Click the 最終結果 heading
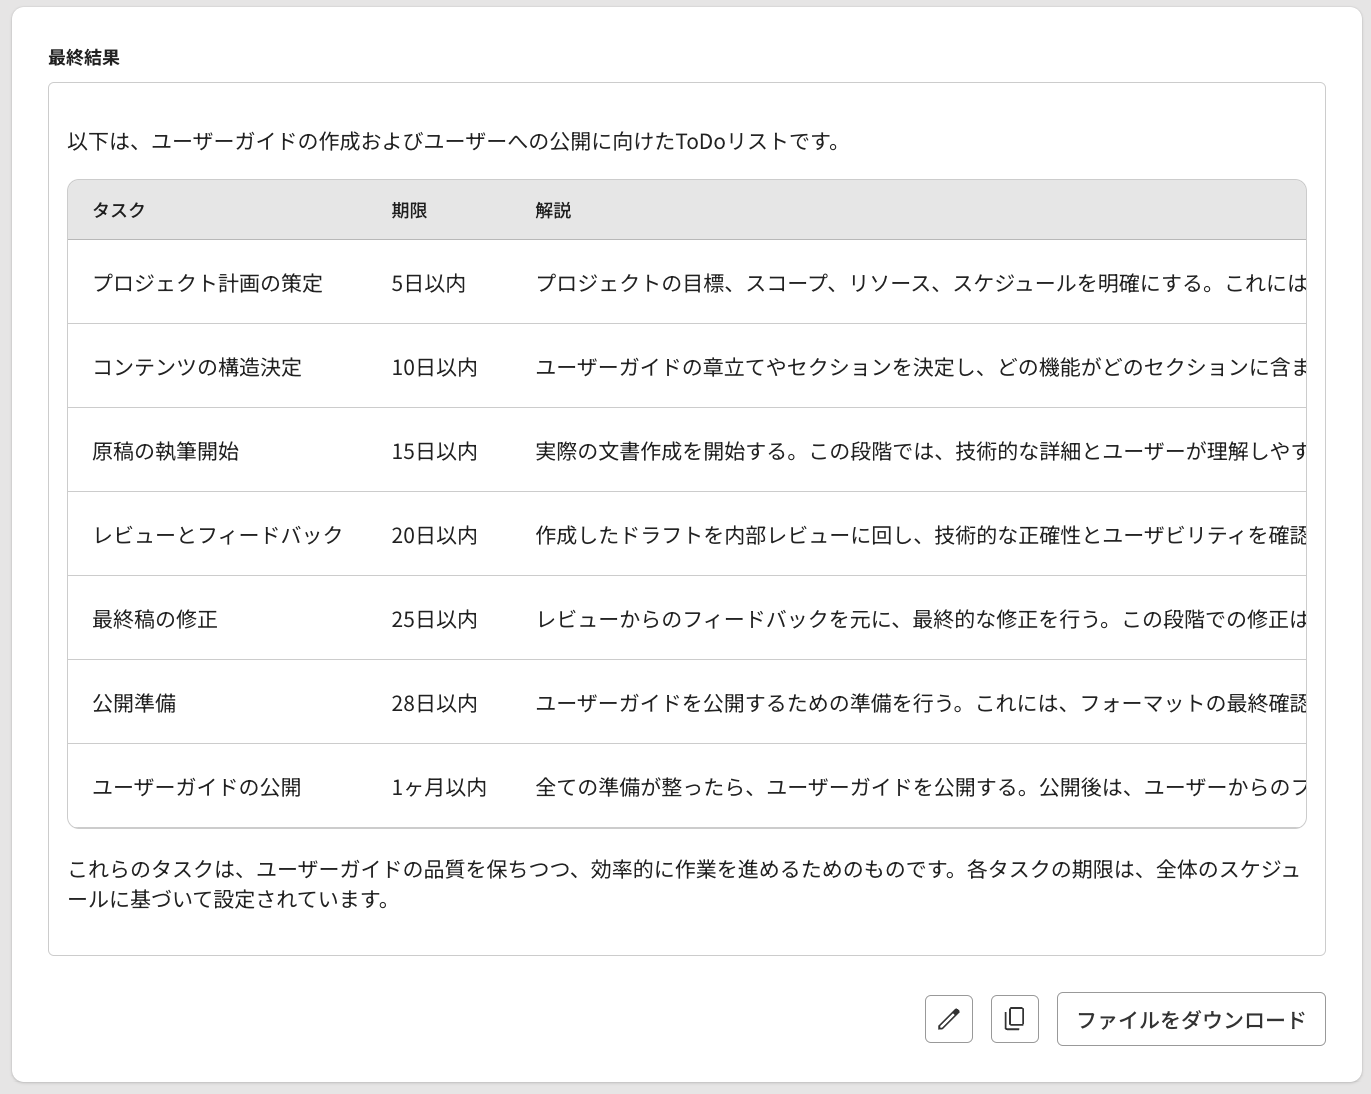 (84, 57)
